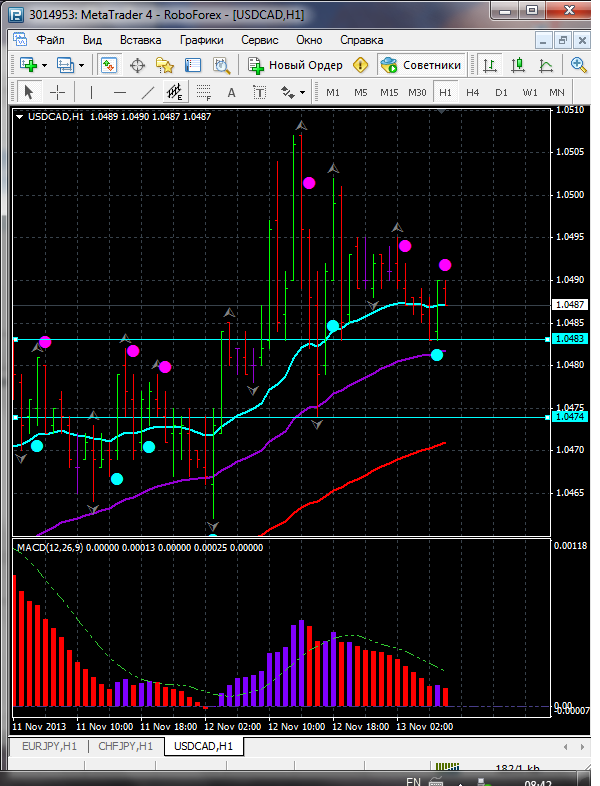
Task: Switch chart to bar chart mode
Action: pos(490,65)
